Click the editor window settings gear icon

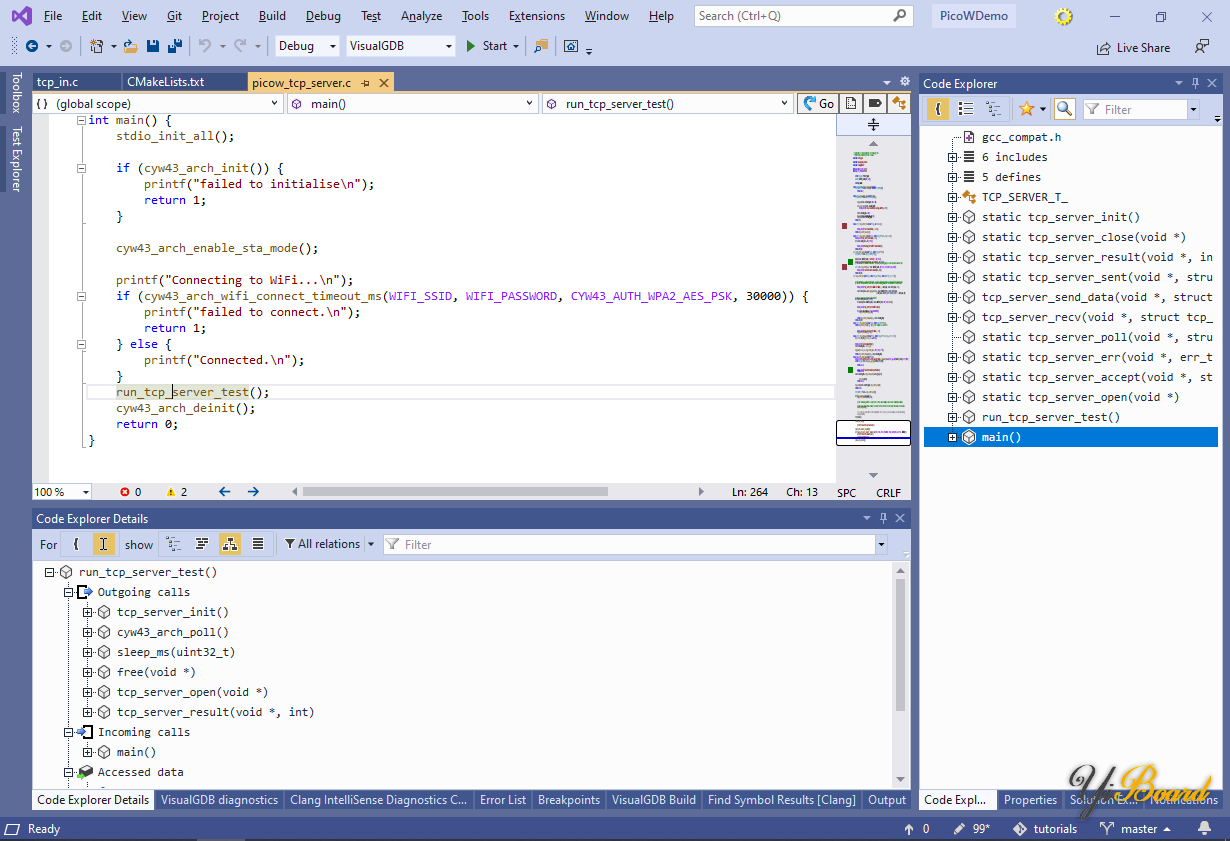(x=904, y=82)
